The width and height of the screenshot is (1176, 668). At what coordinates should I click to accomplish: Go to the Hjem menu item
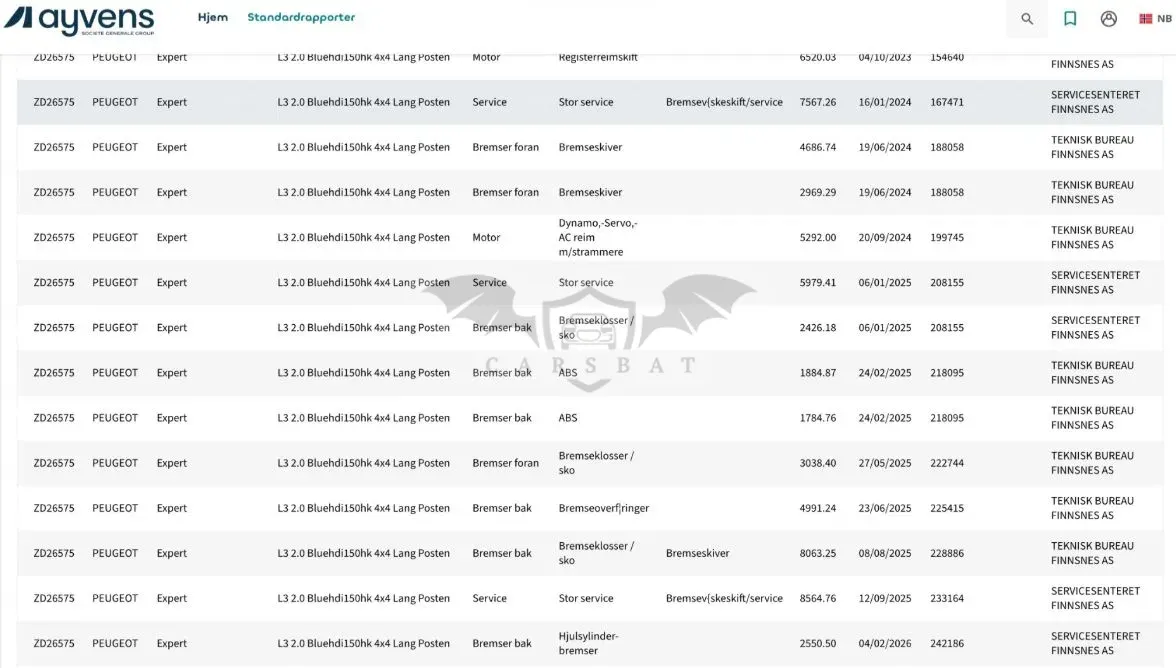(x=213, y=17)
